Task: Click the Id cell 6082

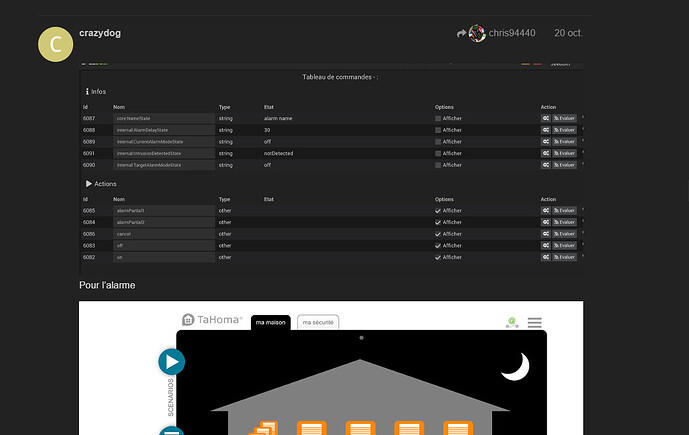Action: tap(89, 257)
